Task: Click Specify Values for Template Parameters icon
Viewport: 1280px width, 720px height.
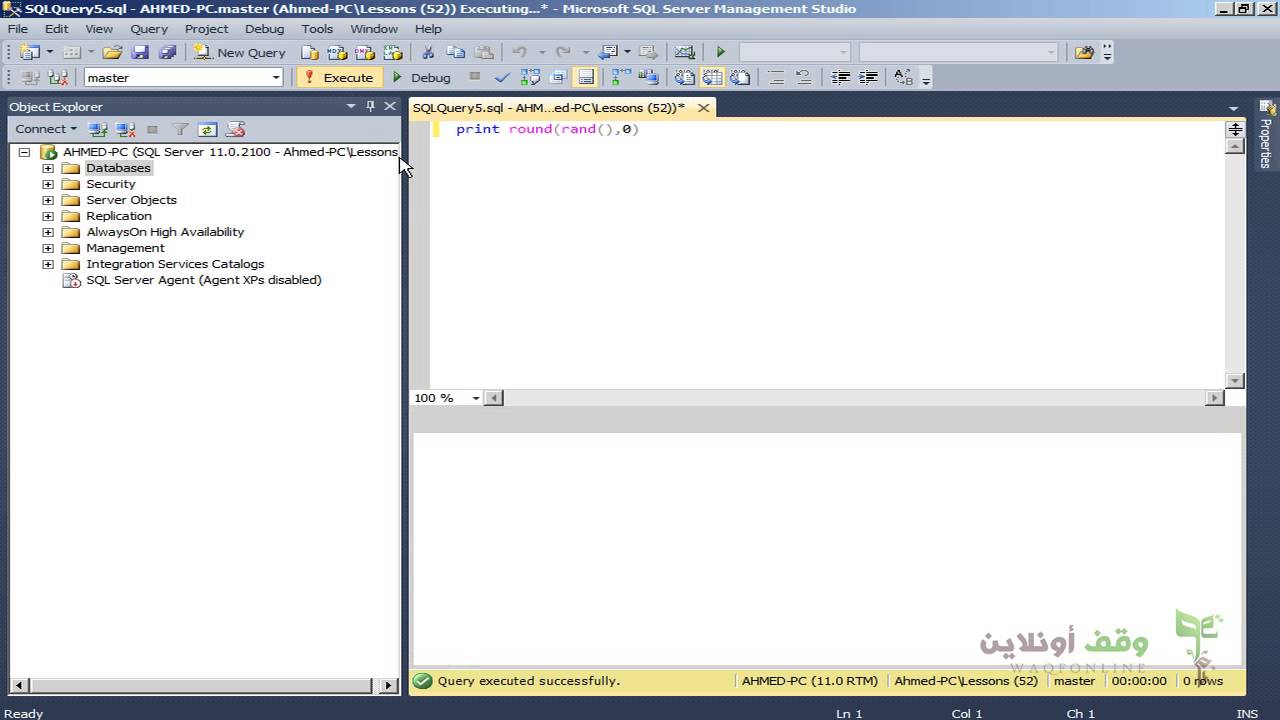Action: 903,77
